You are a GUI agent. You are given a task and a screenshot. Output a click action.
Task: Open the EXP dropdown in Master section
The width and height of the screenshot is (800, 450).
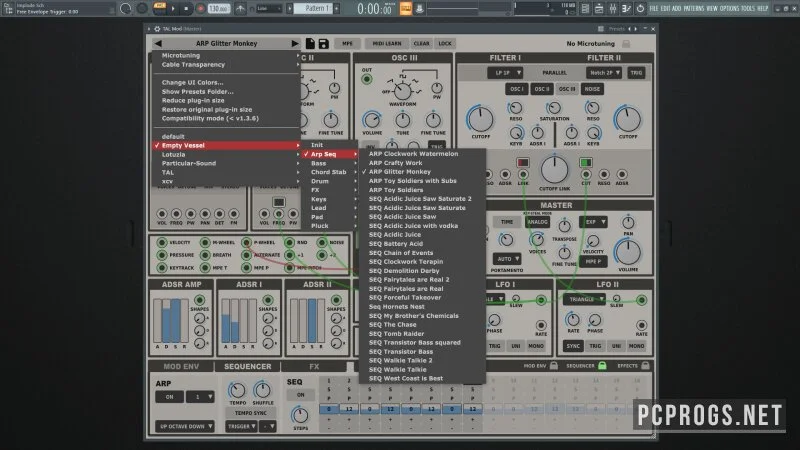click(593, 222)
